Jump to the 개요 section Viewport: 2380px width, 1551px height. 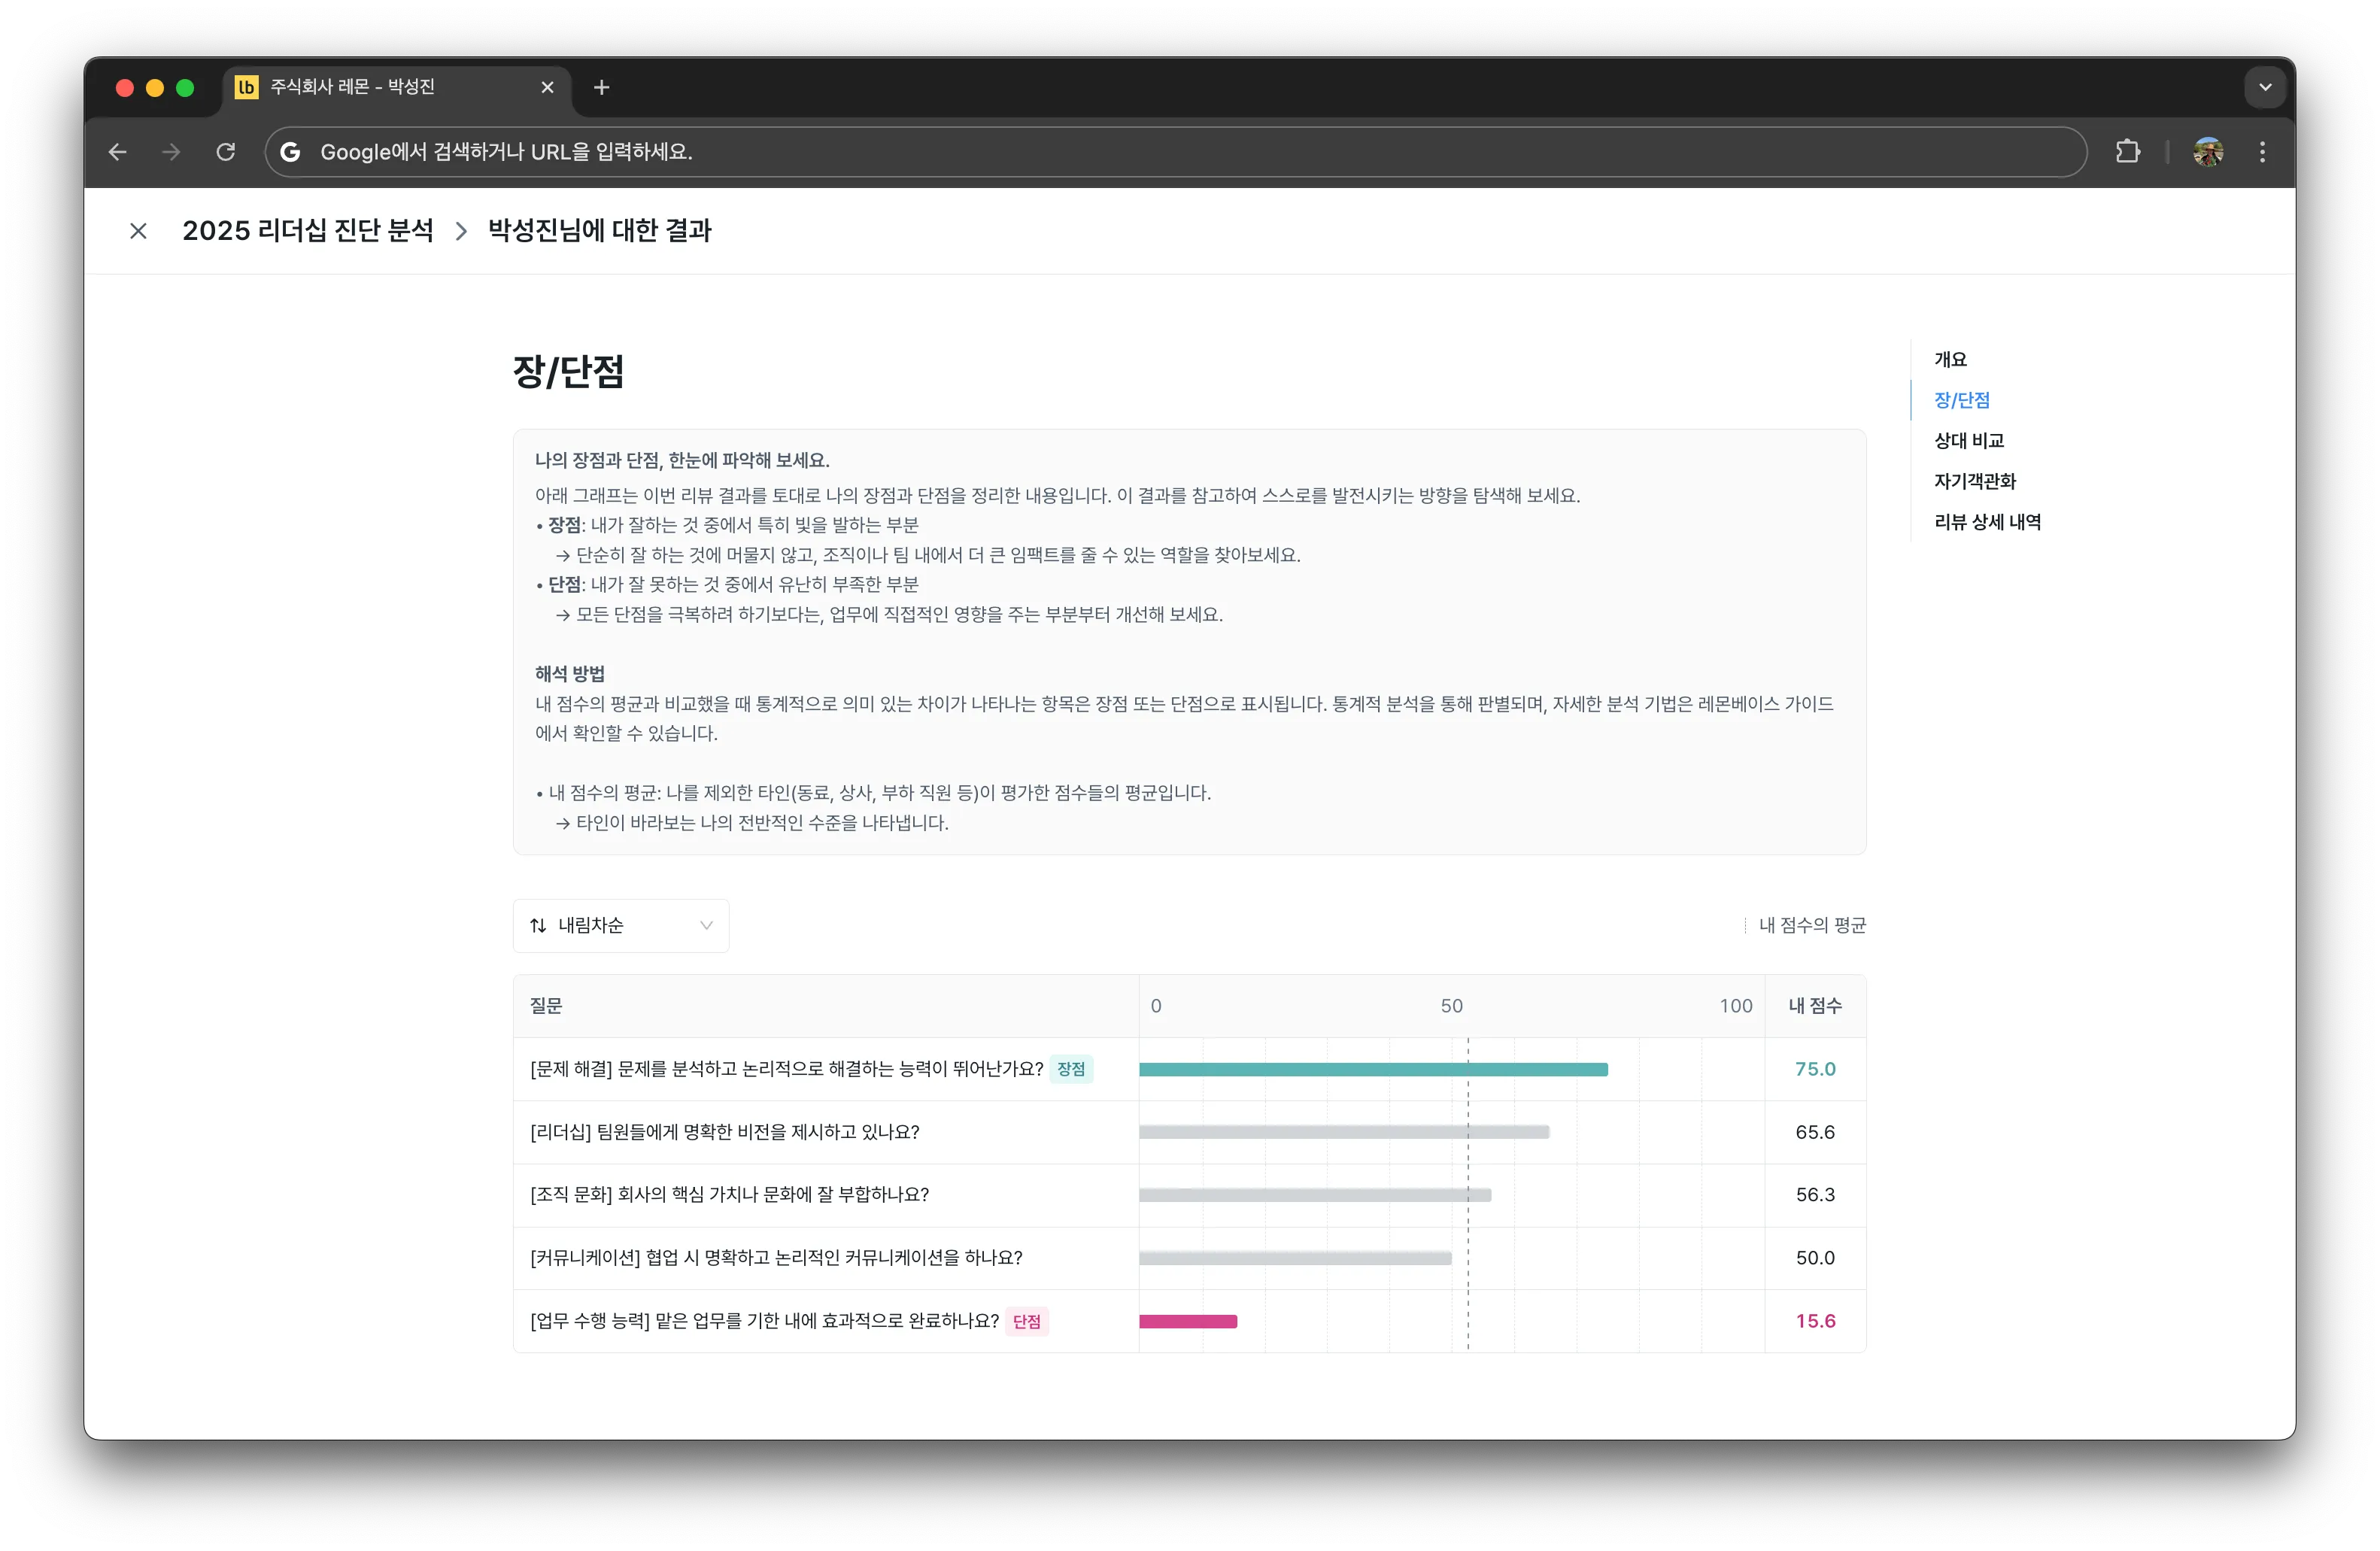click(x=1950, y=359)
